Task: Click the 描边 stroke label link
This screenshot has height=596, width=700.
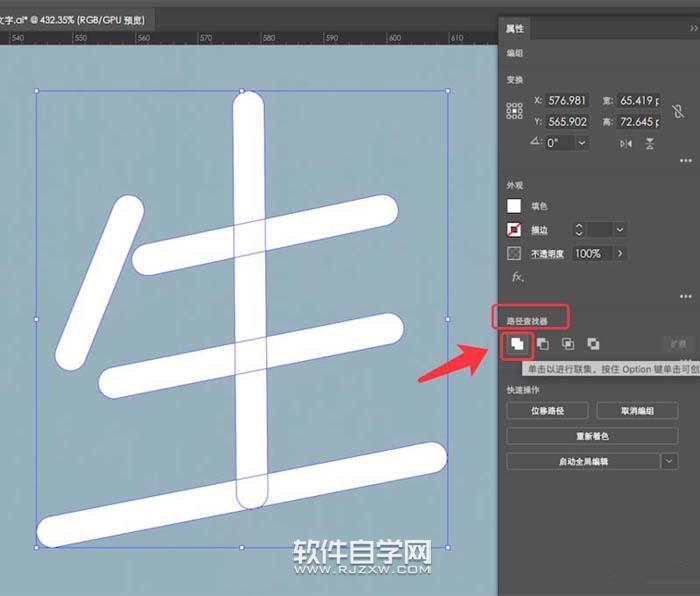Action: (x=539, y=230)
